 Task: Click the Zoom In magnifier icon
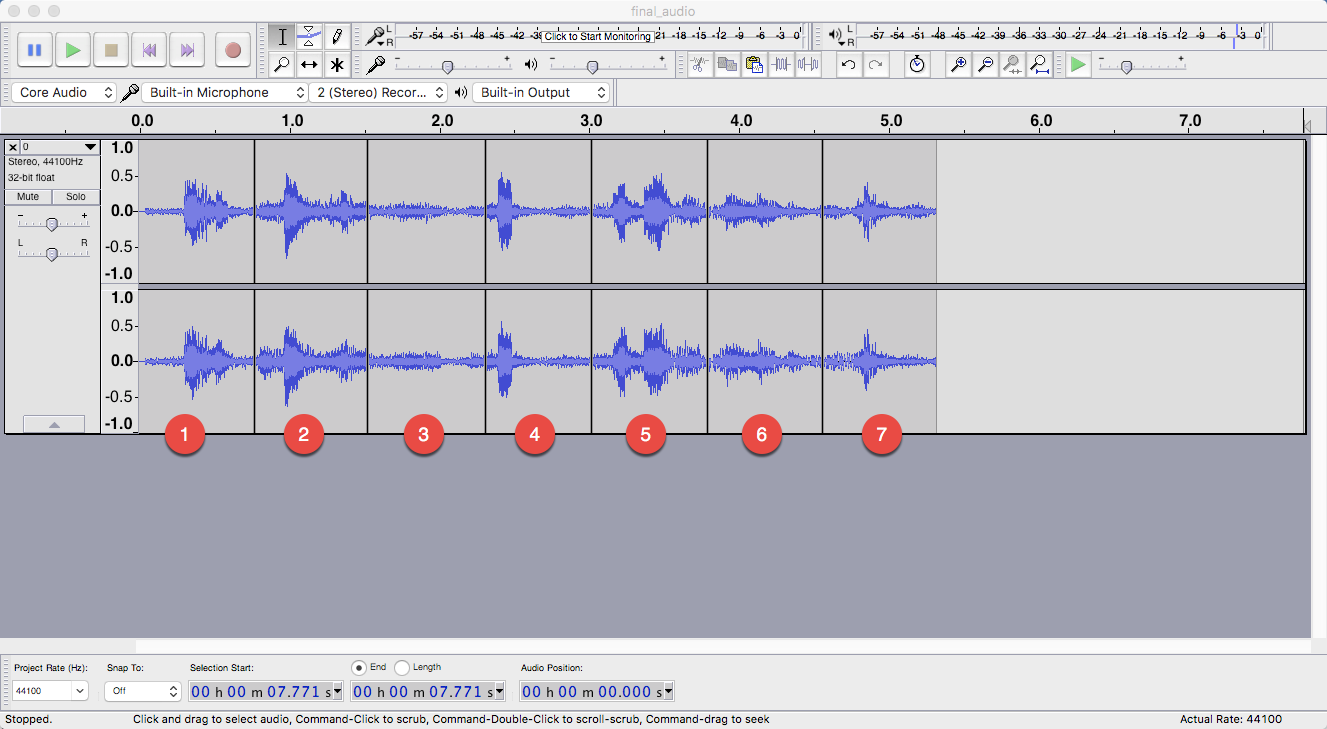(958, 65)
